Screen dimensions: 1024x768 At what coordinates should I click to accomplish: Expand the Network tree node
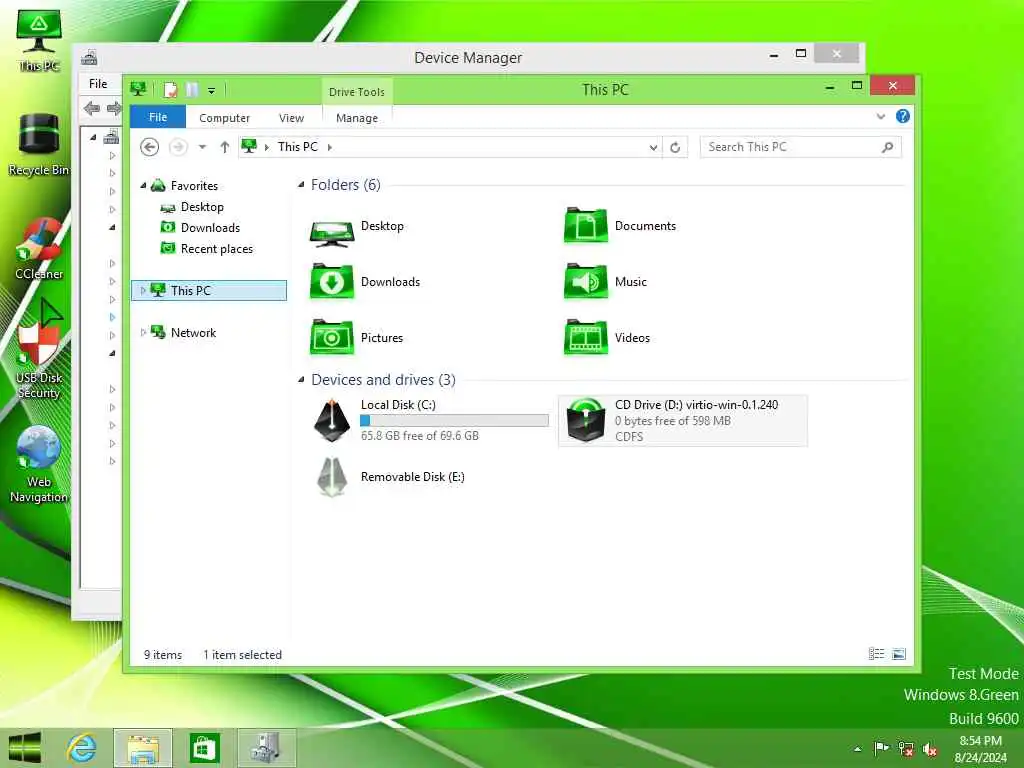click(143, 332)
